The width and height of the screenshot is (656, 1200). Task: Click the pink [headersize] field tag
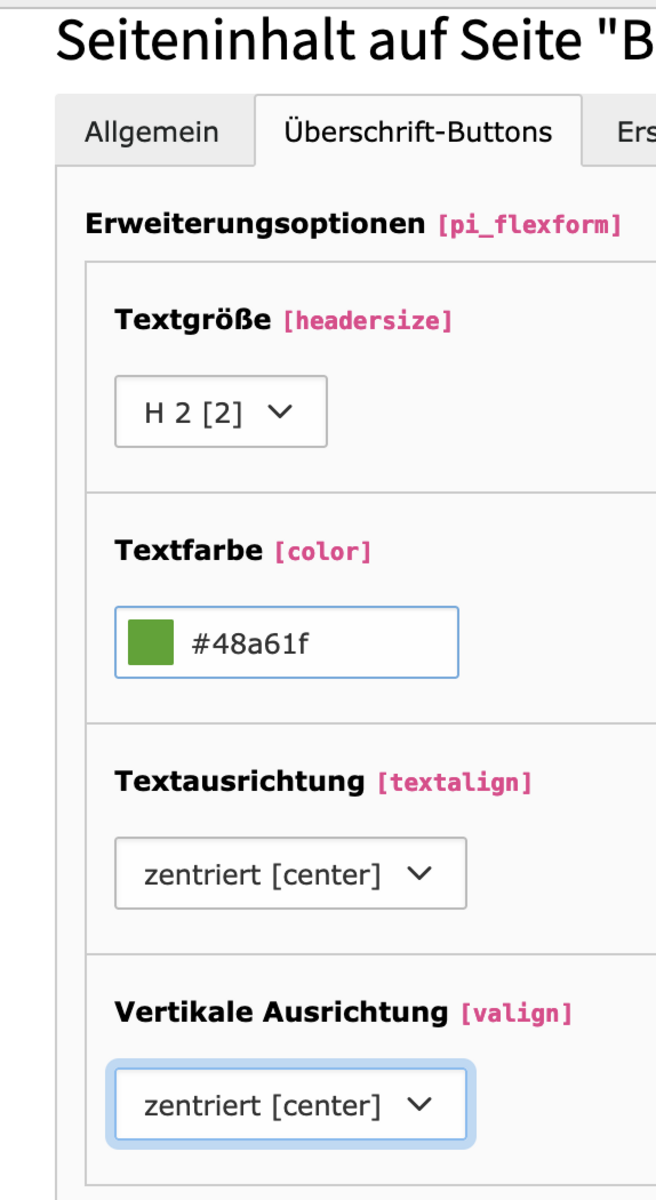369,321
